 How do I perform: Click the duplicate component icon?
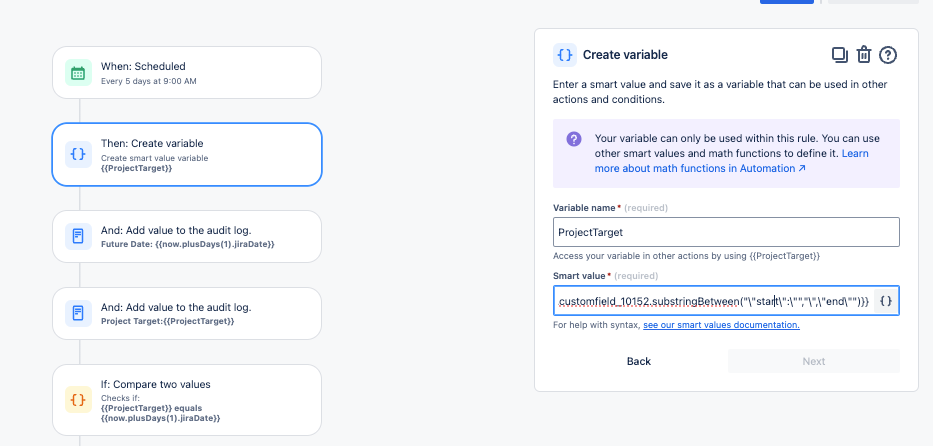pyautogui.click(x=840, y=55)
